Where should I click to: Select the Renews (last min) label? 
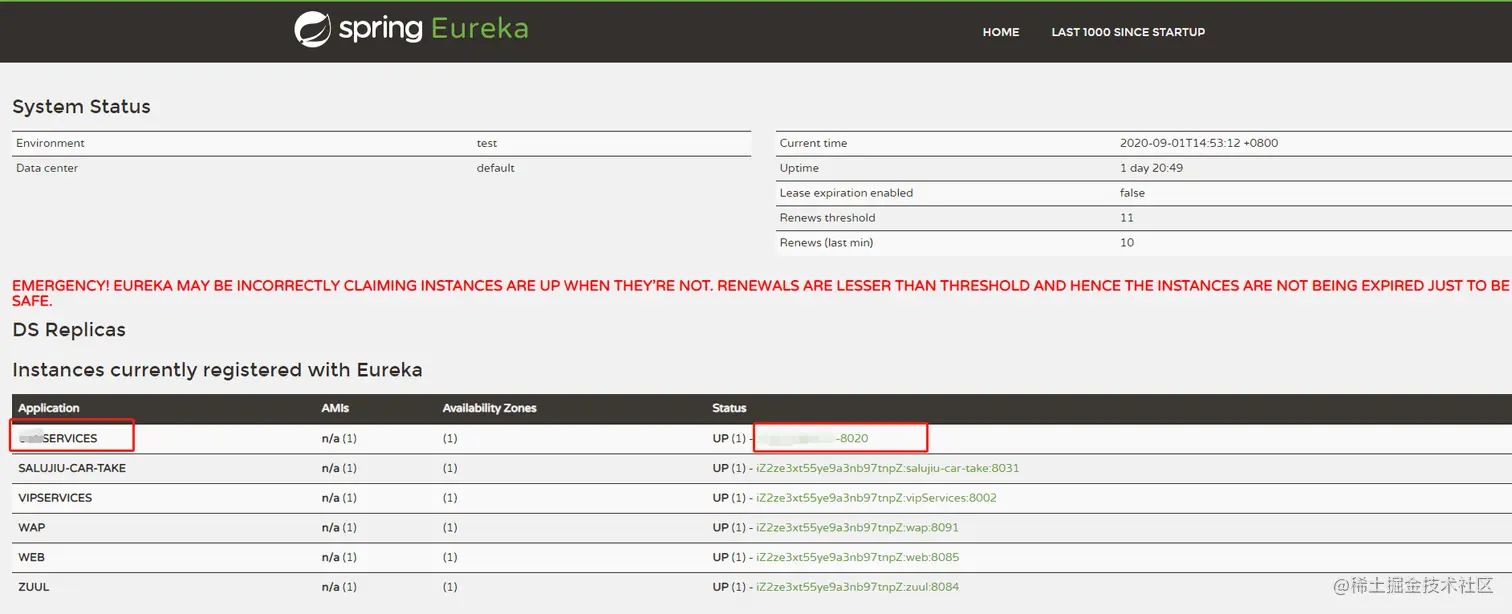(x=826, y=243)
